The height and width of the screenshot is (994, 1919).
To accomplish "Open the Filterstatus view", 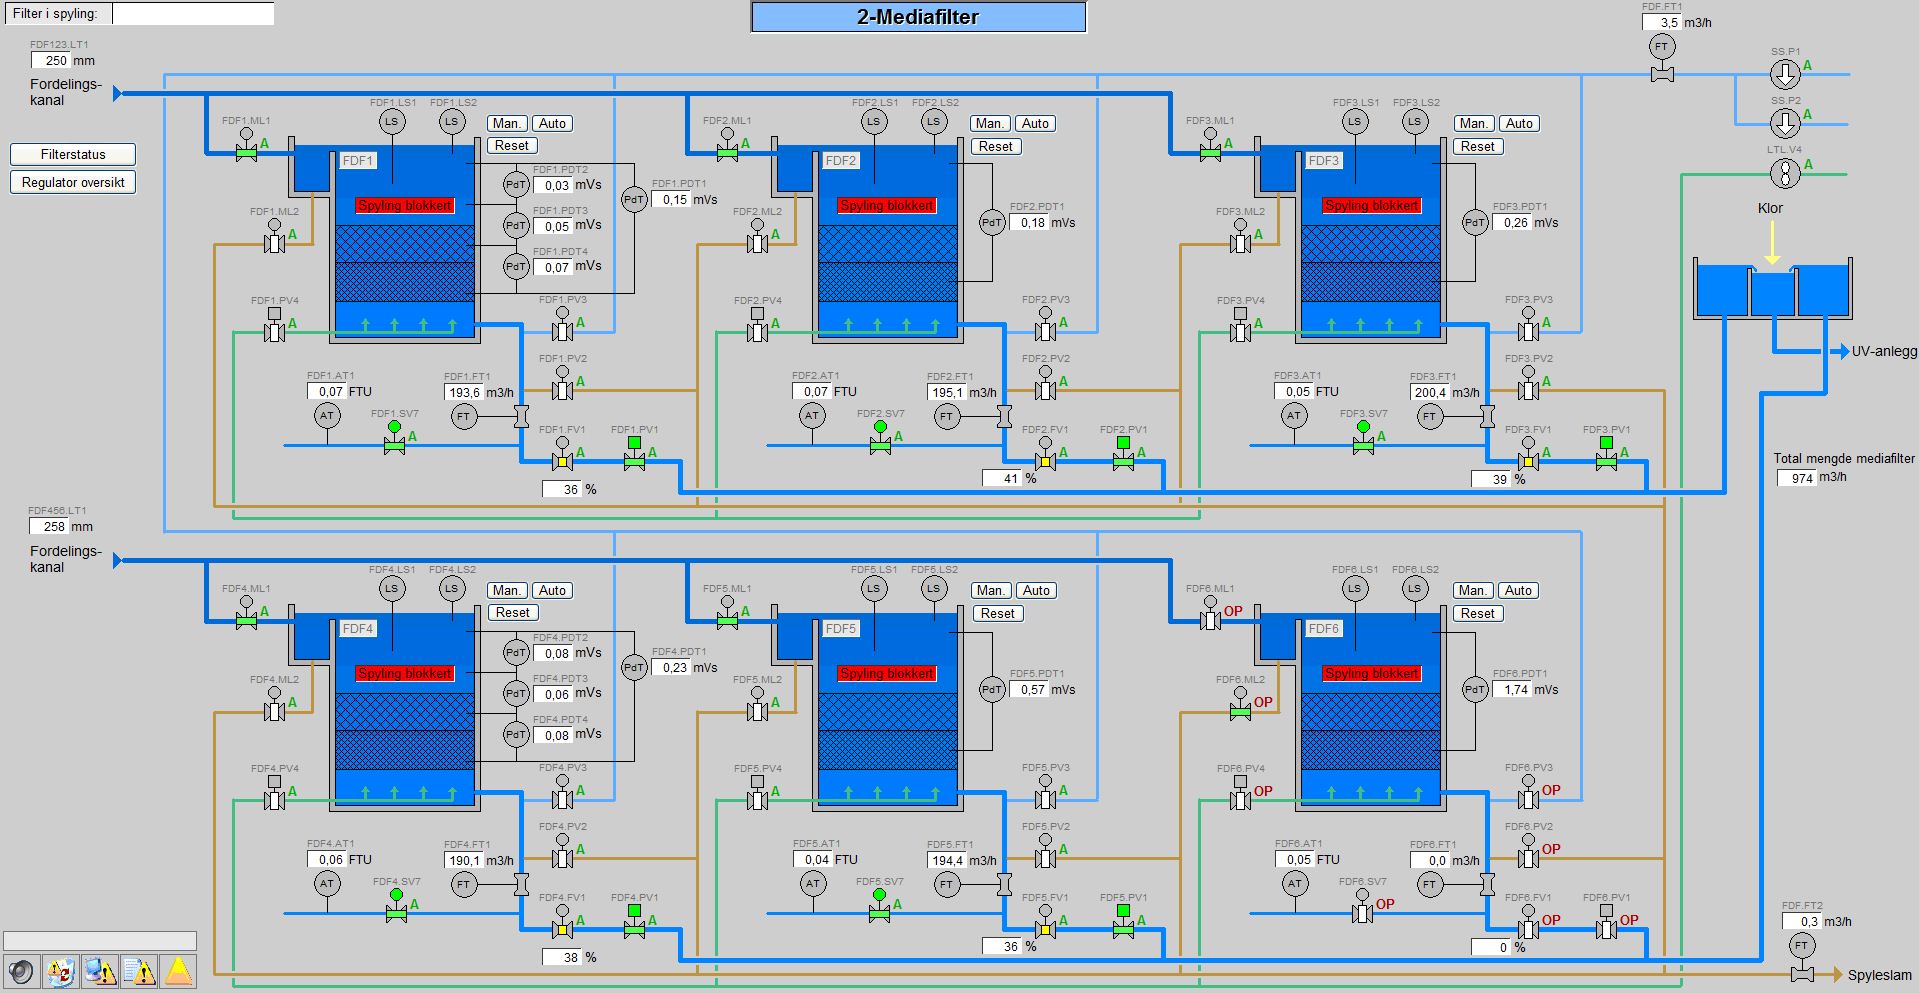I will point(73,154).
